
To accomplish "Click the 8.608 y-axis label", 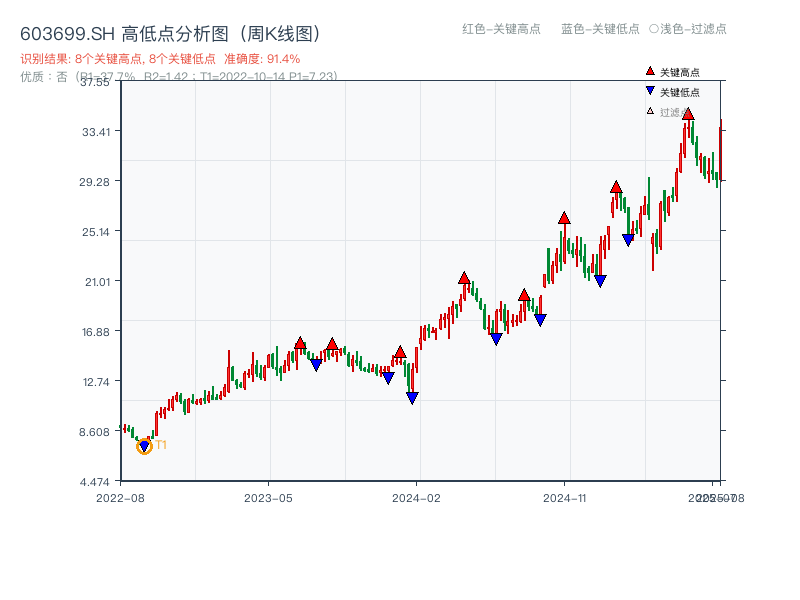I will [94, 432].
